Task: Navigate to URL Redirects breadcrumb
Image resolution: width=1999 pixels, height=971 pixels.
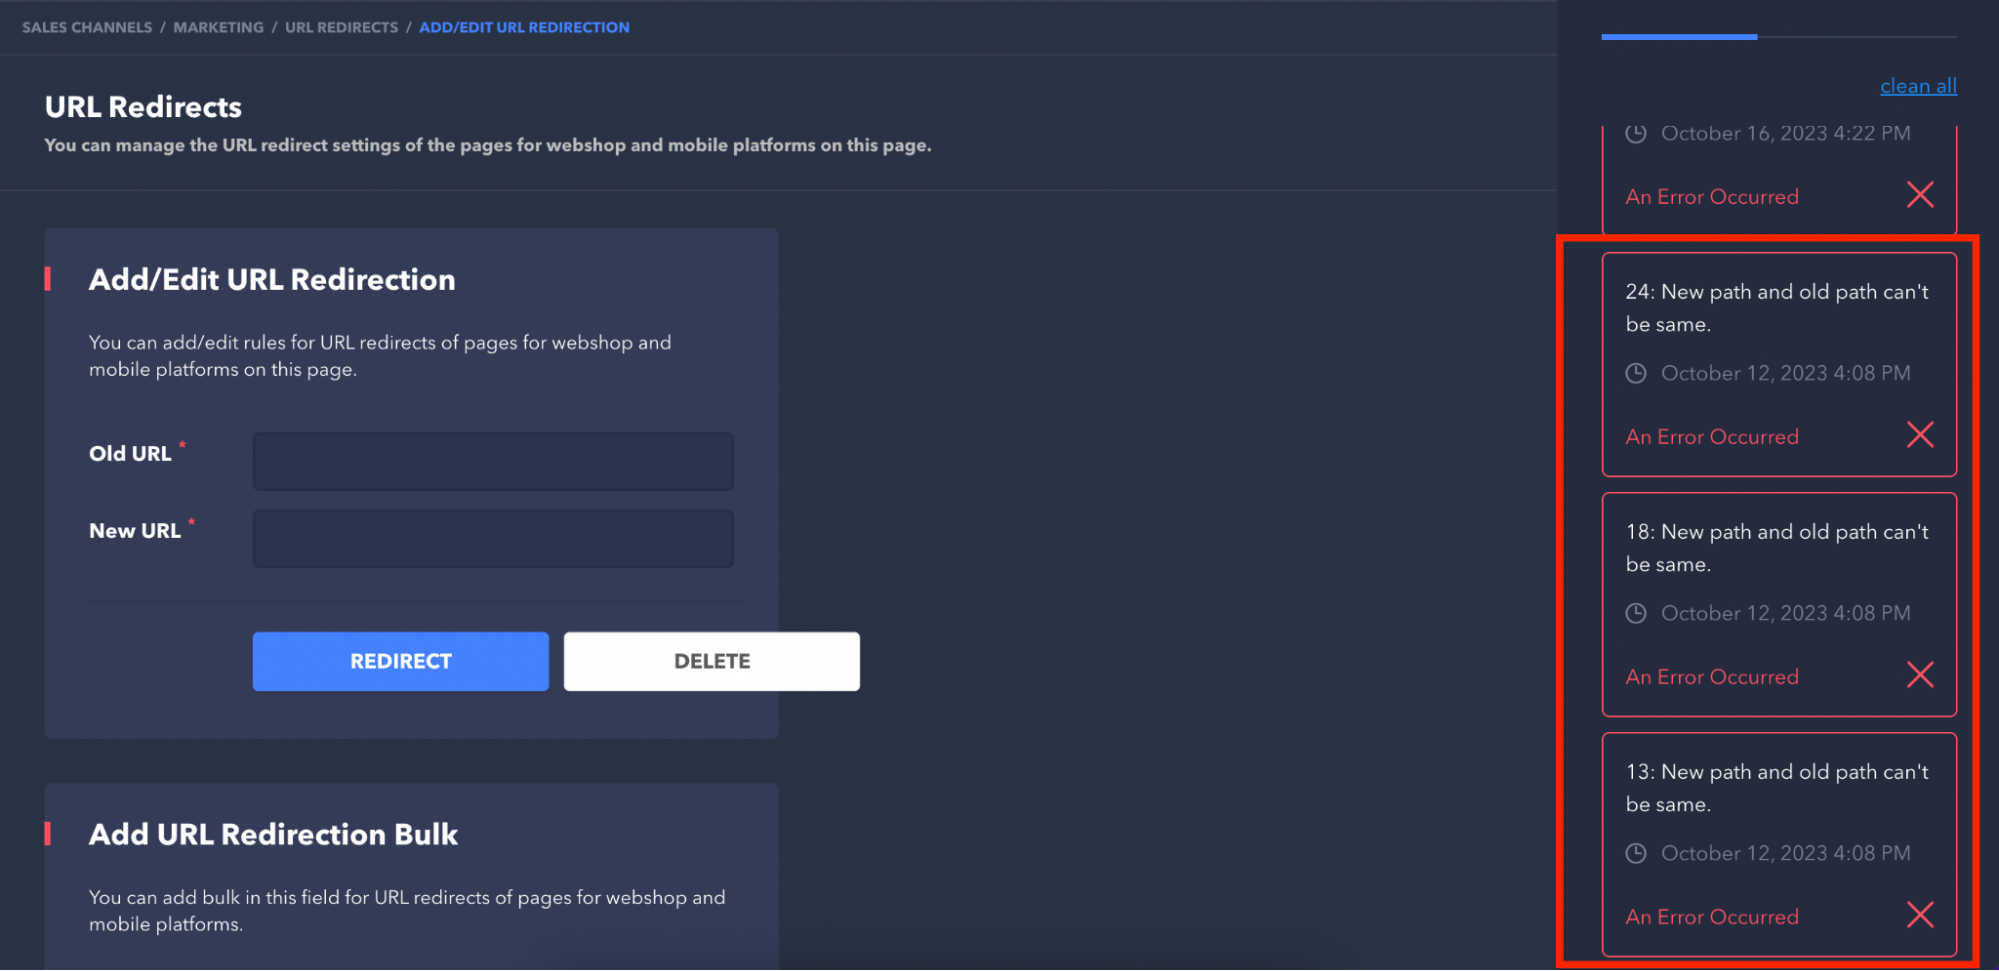Action: click(x=341, y=27)
